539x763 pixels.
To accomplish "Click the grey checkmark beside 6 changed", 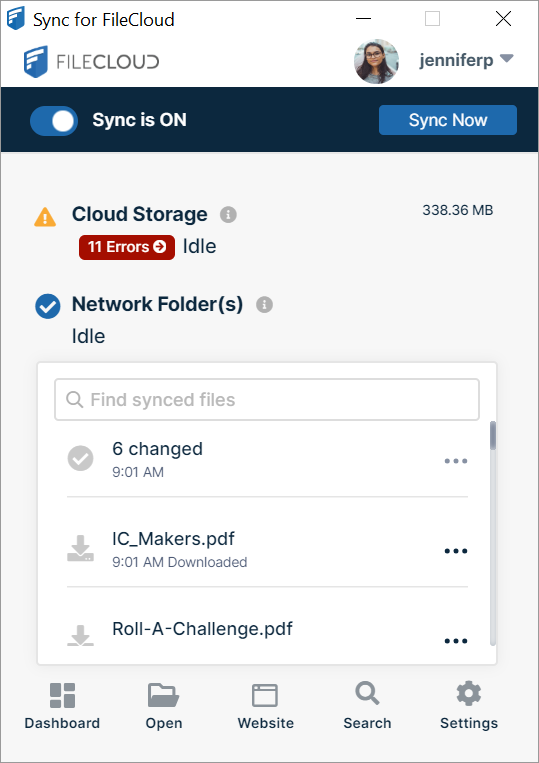I will 80,458.
